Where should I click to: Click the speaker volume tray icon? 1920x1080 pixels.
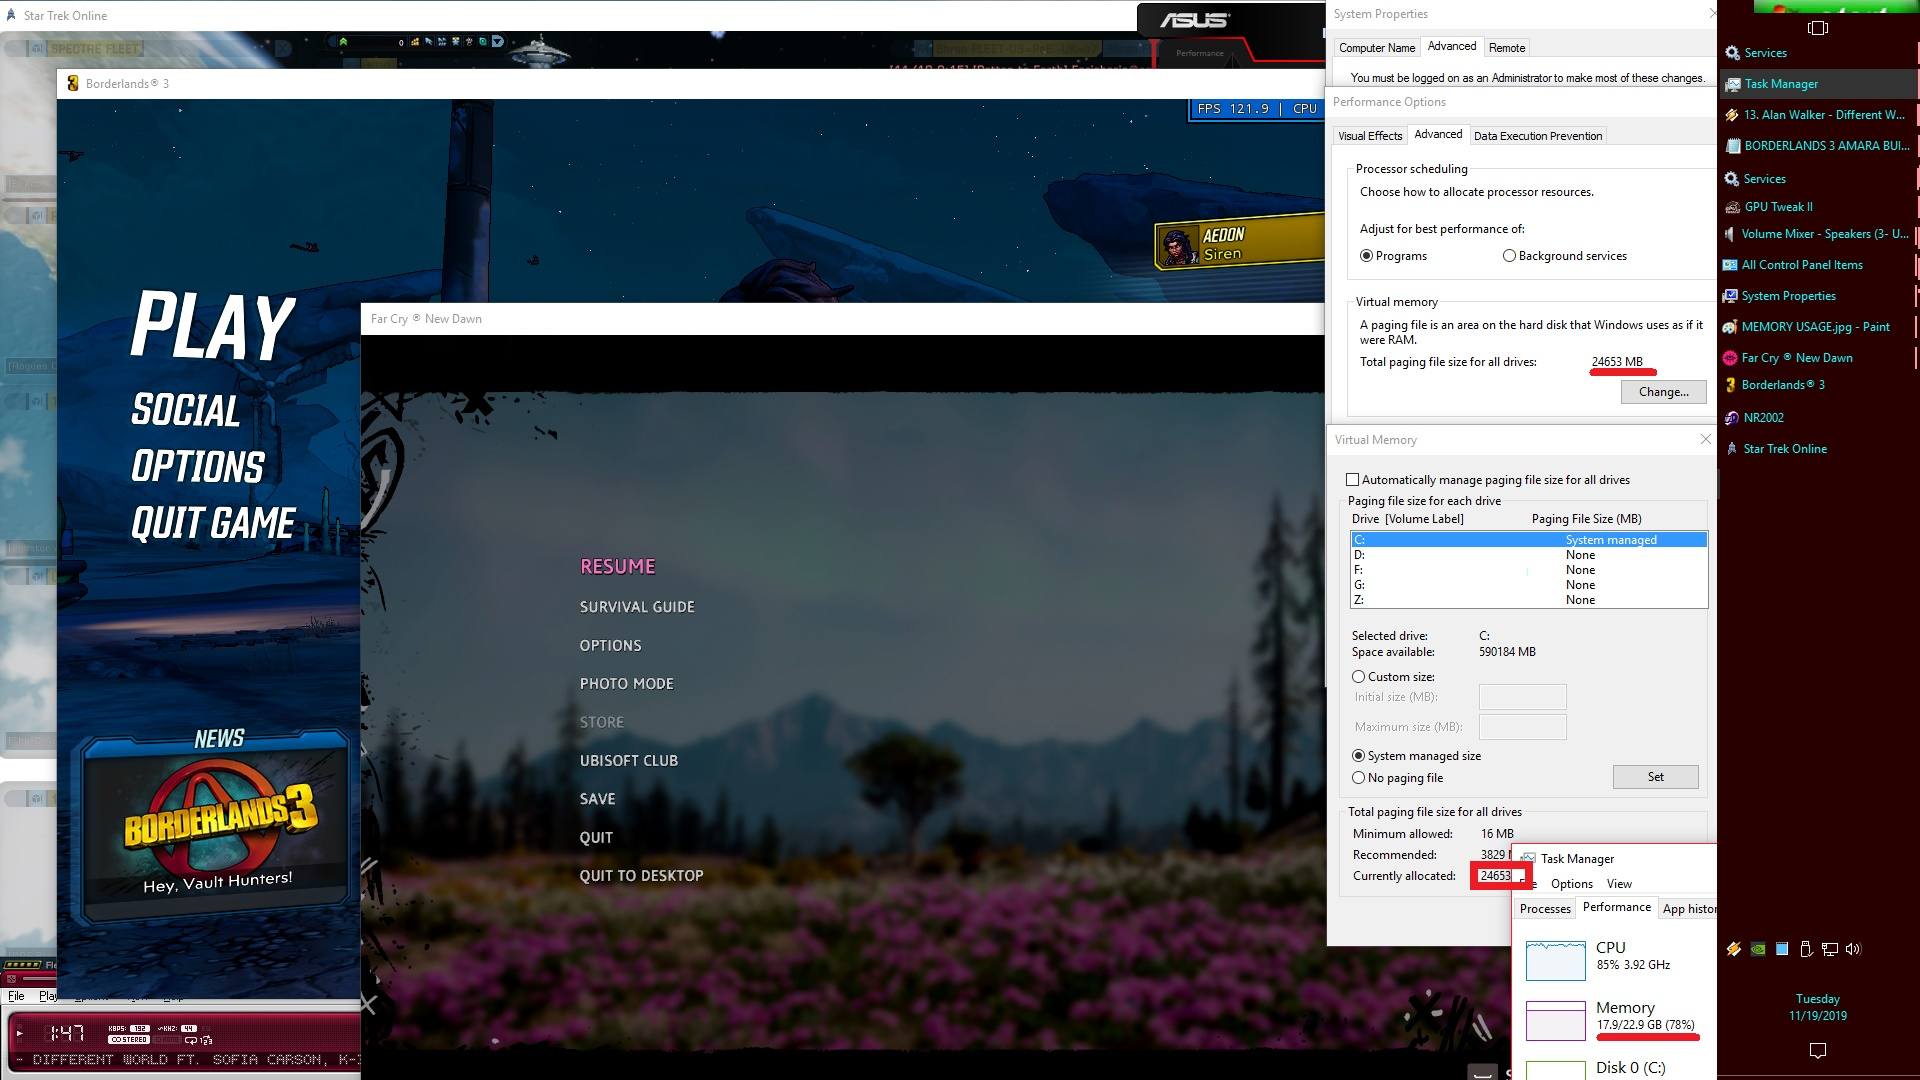(x=1853, y=949)
